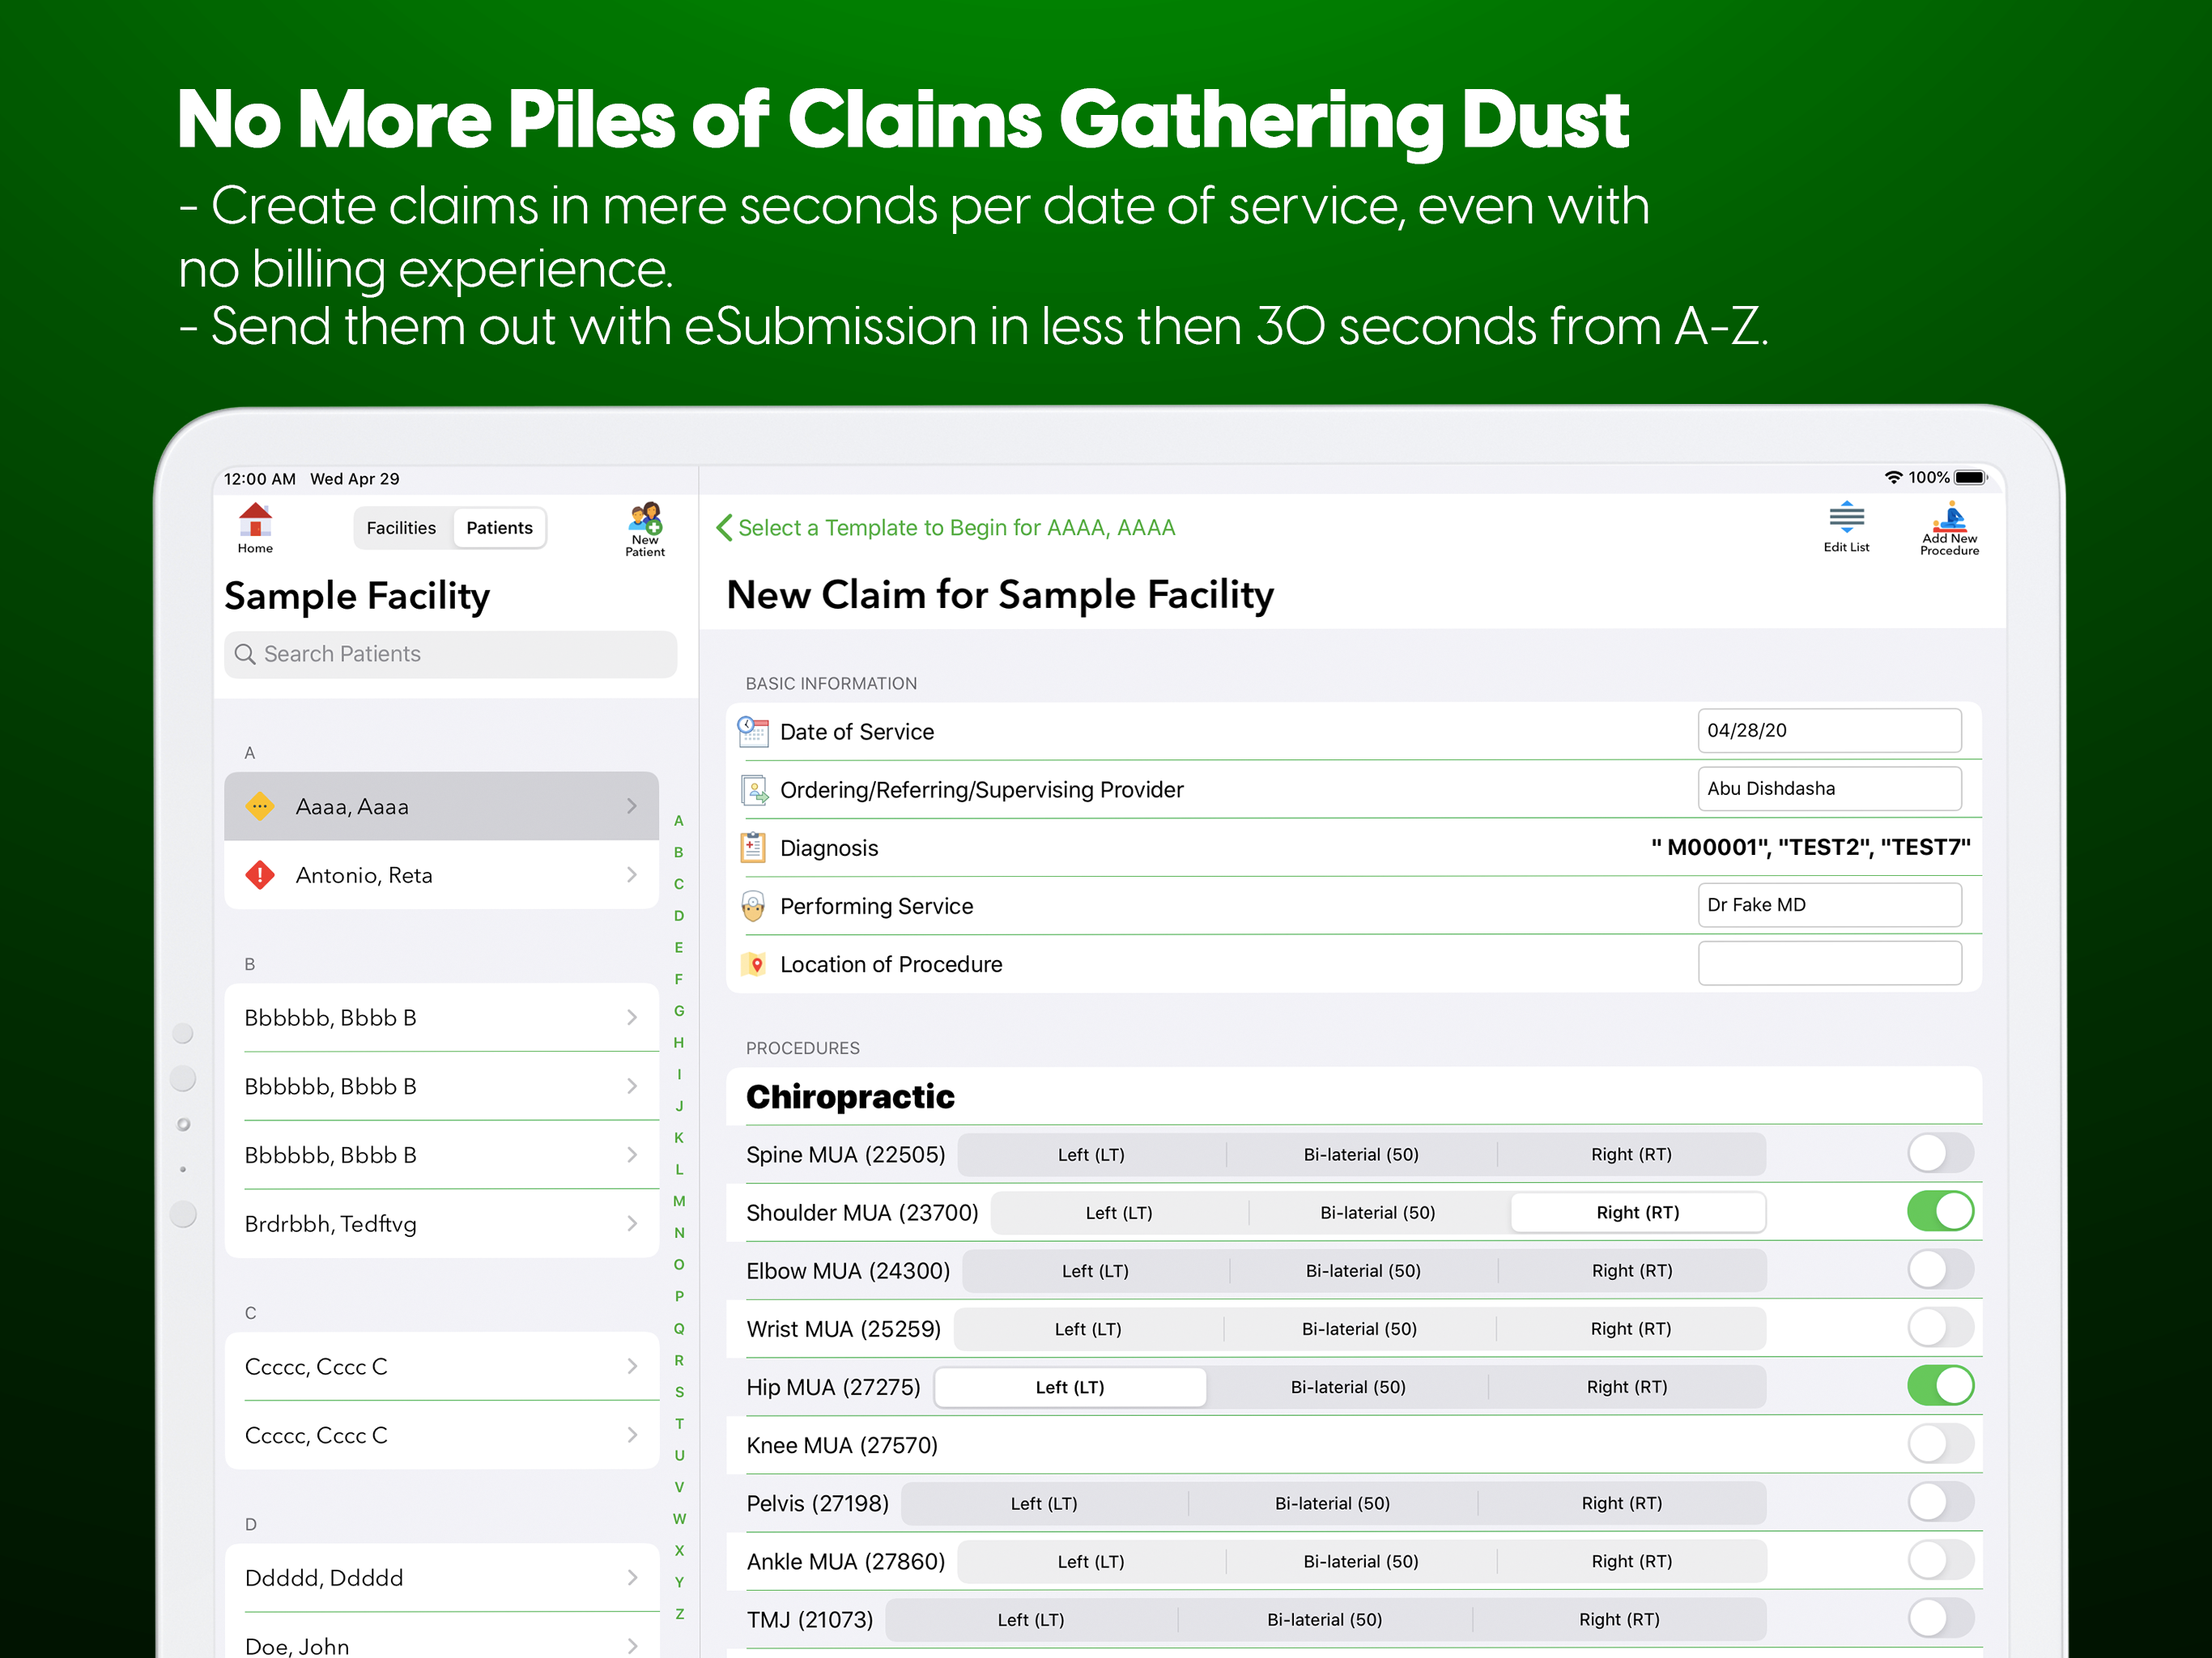2212x1658 pixels.
Task: Select Right (RT) for Ankle MUA
Action: coord(1631,1561)
